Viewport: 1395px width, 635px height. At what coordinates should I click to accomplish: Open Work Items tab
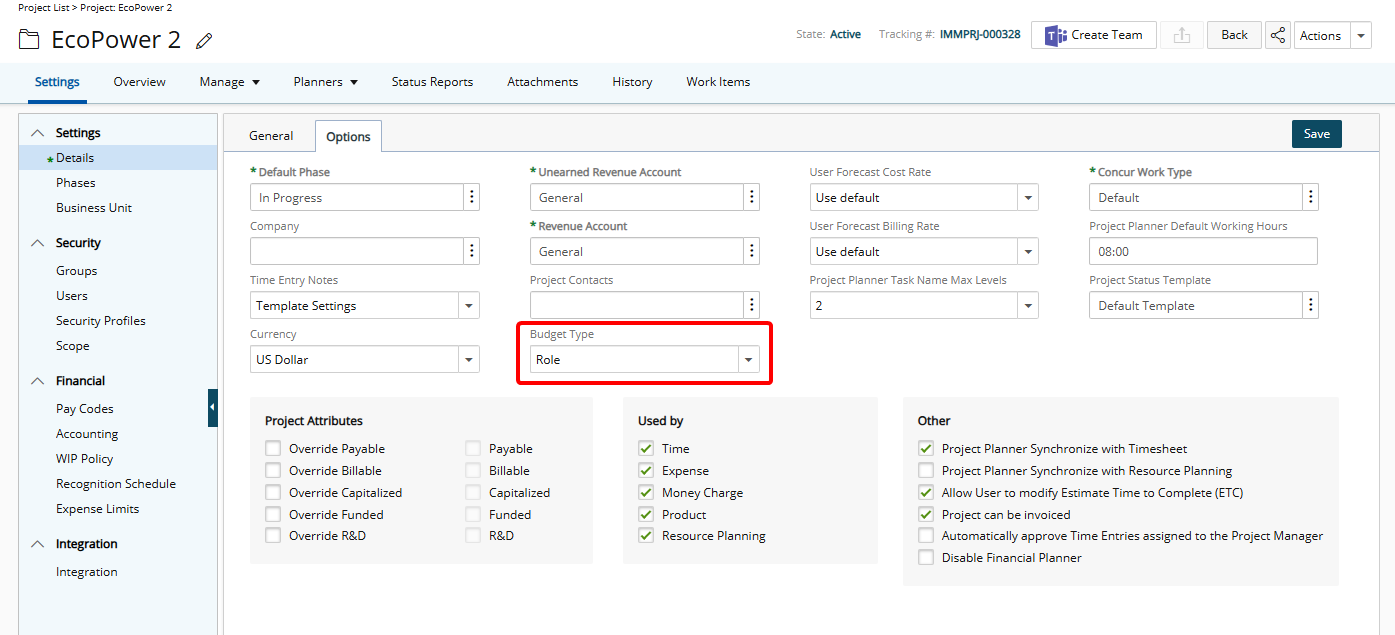718,82
